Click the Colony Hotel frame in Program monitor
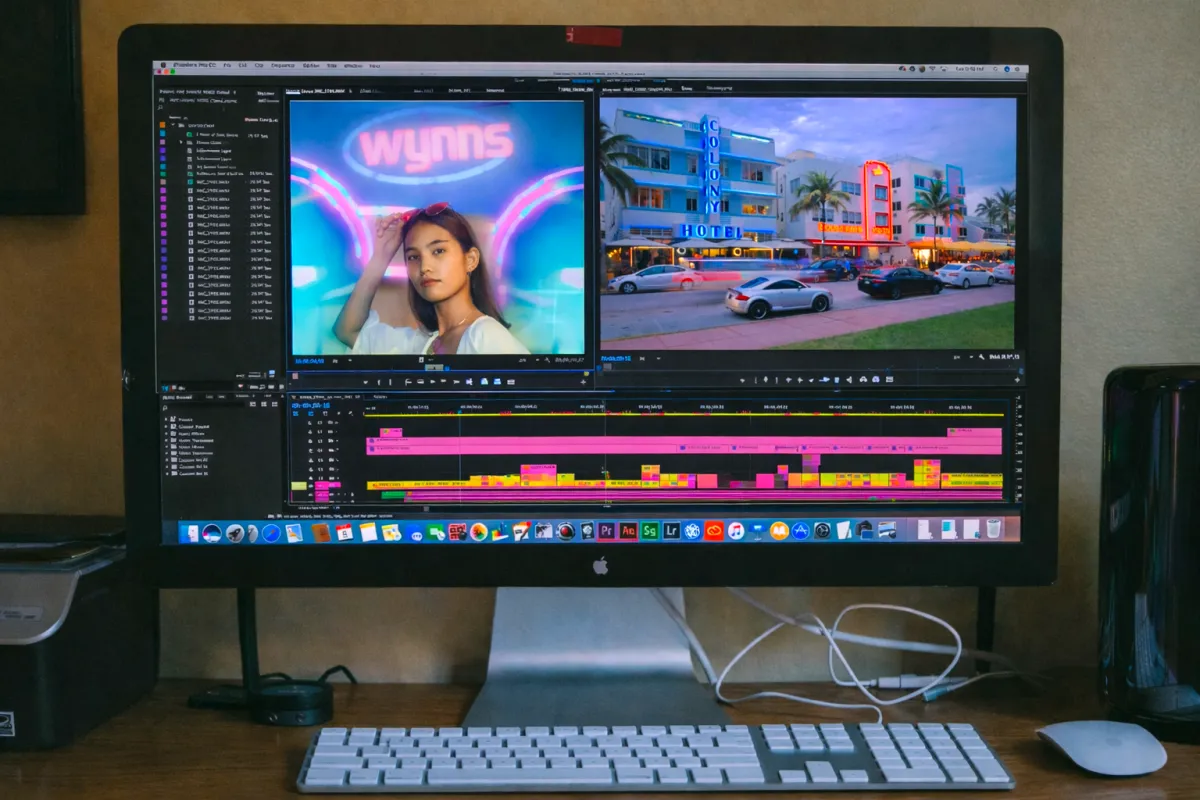The width and height of the screenshot is (1200, 800). click(807, 223)
